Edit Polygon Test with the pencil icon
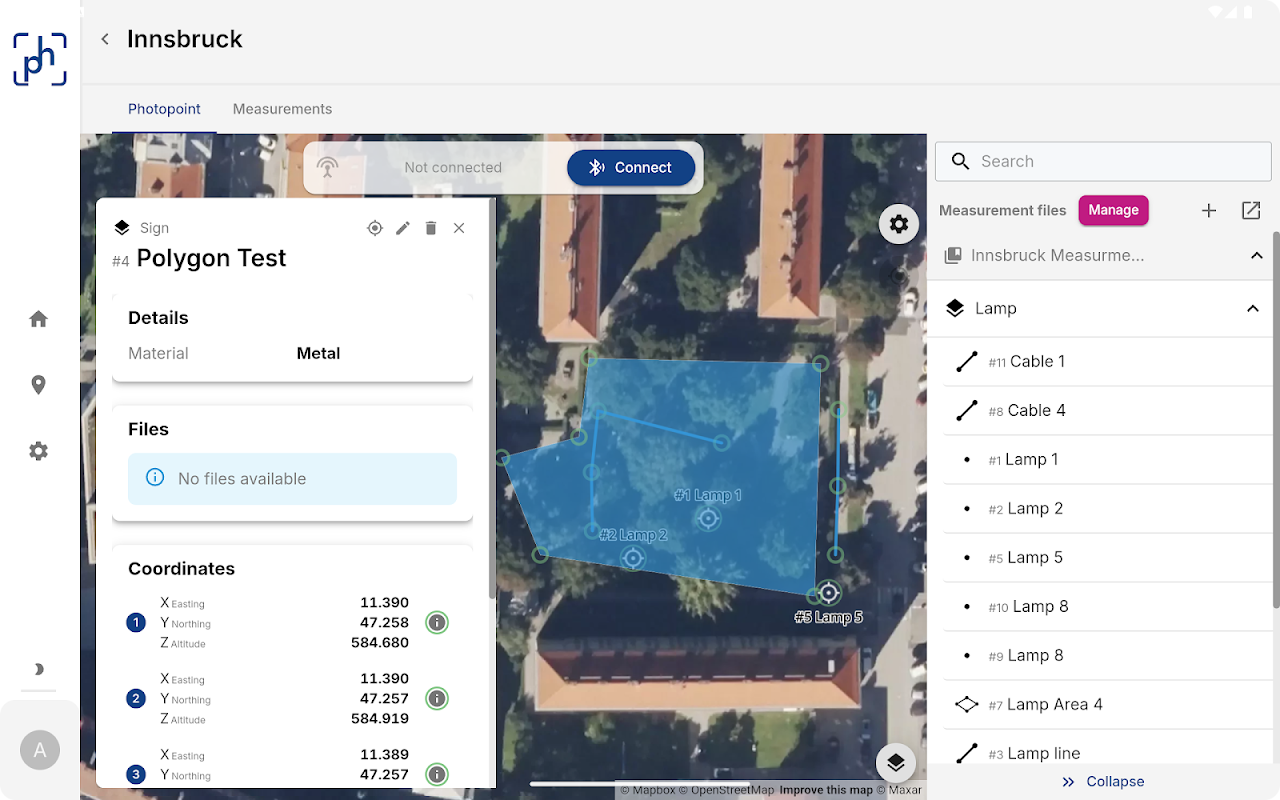Image resolution: width=1280 pixels, height=800 pixels. coord(403,228)
